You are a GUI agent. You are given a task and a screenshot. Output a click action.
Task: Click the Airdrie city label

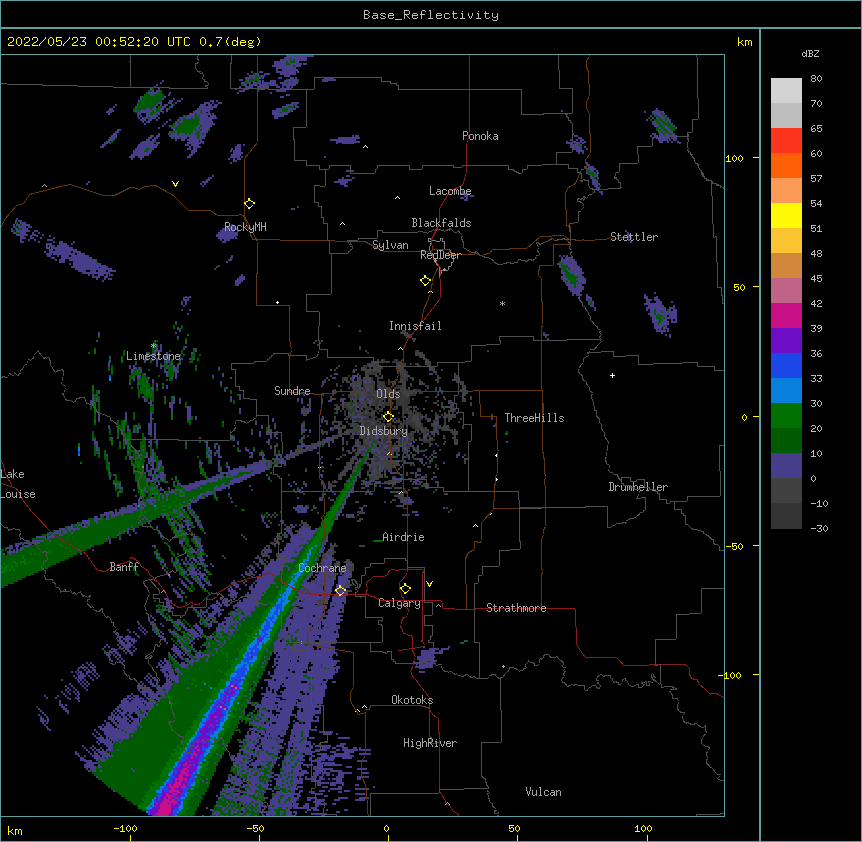[404, 537]
